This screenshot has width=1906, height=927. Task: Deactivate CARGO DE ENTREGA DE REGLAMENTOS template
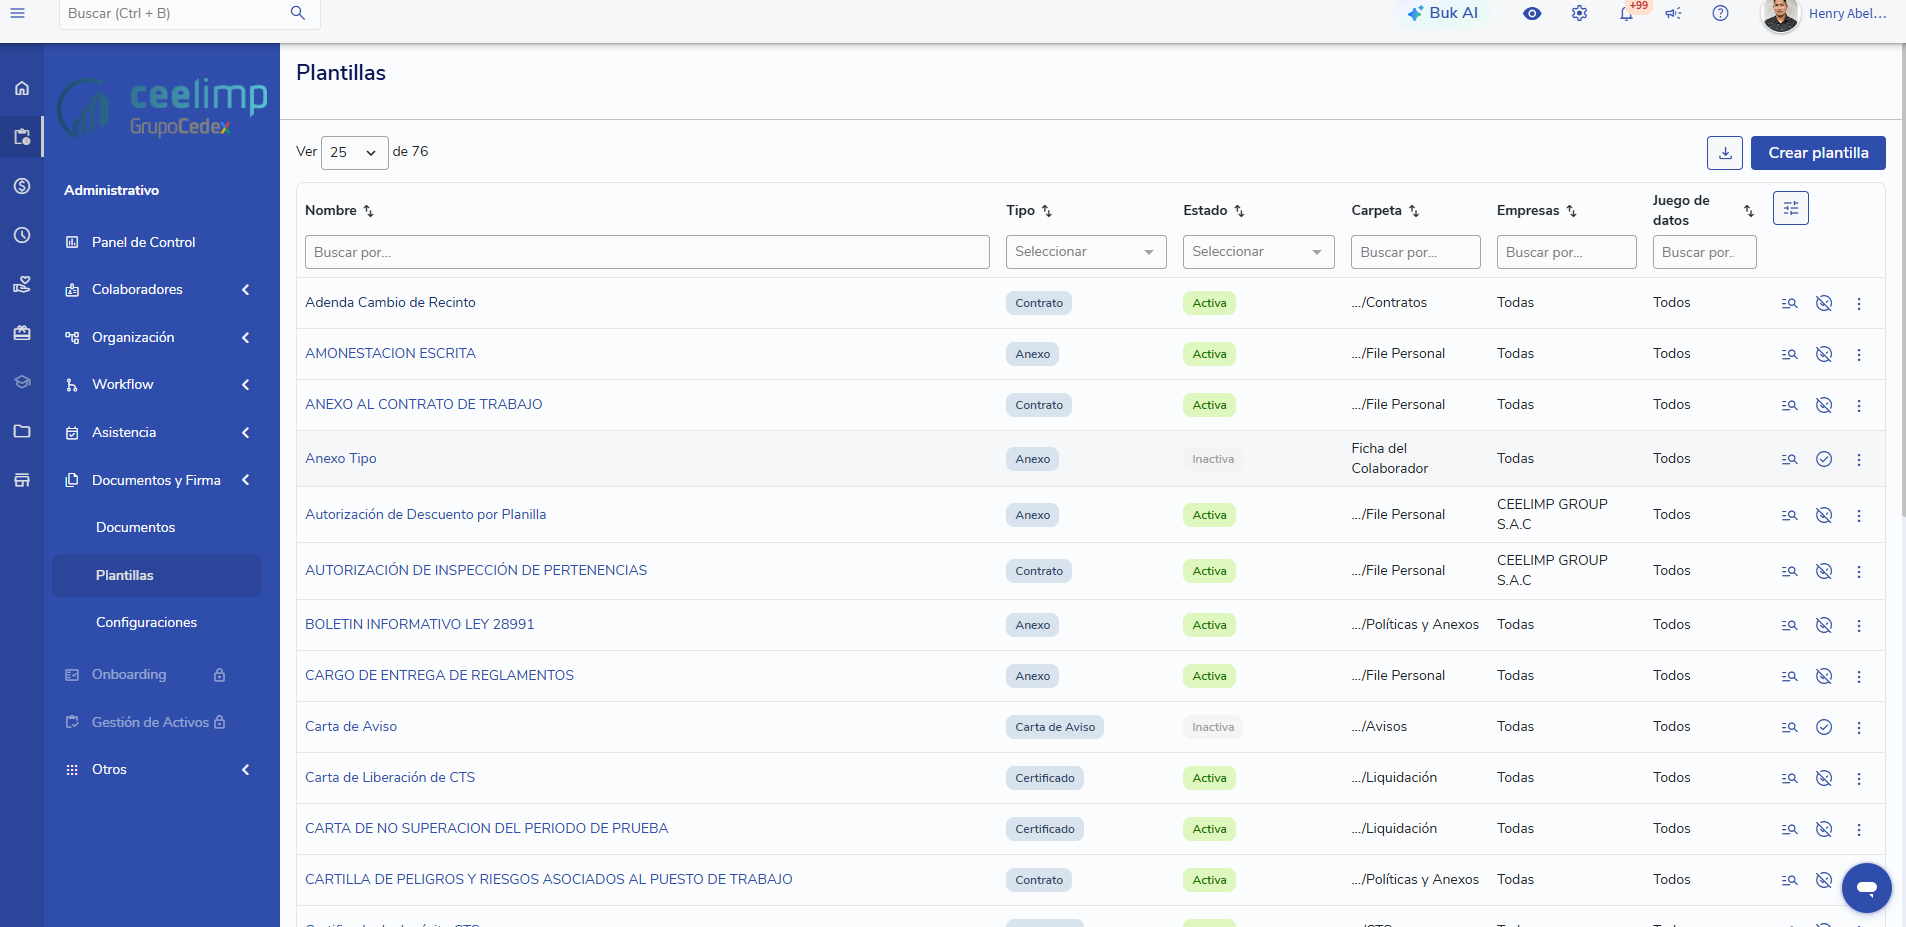pyautogui.click(x=1824, y=676)
